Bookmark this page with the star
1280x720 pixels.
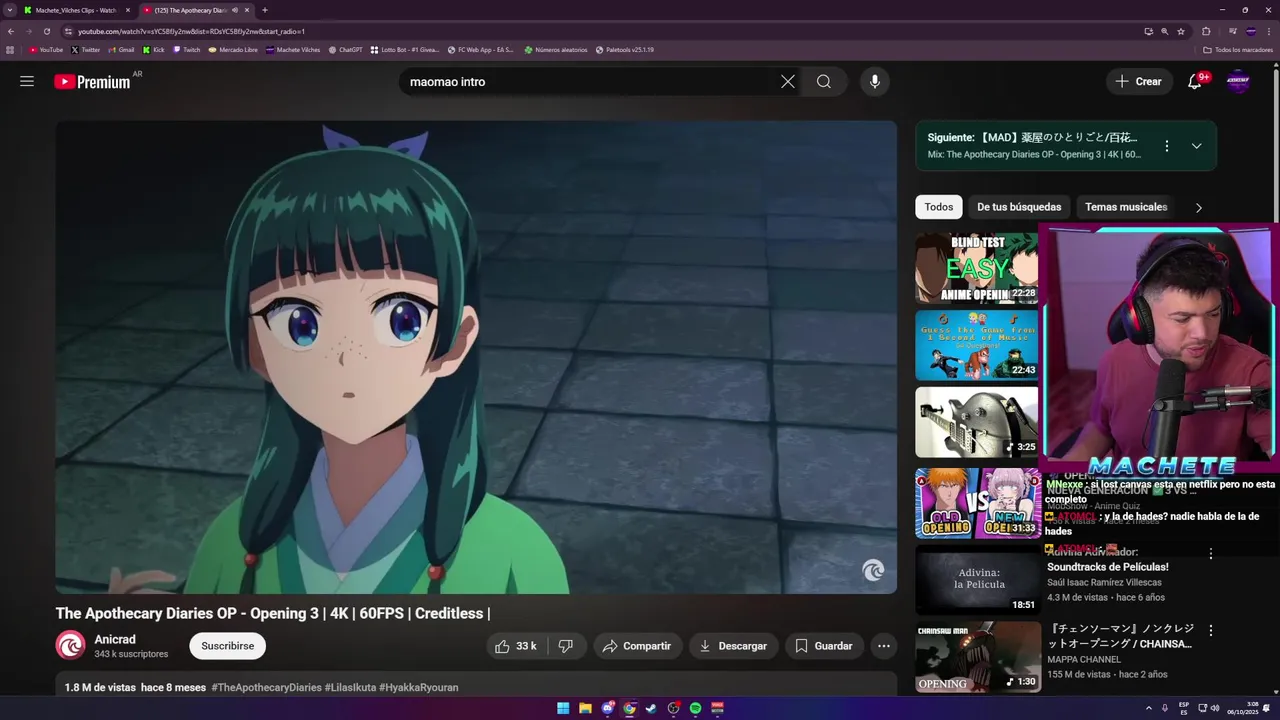(x=1181, y=31)
